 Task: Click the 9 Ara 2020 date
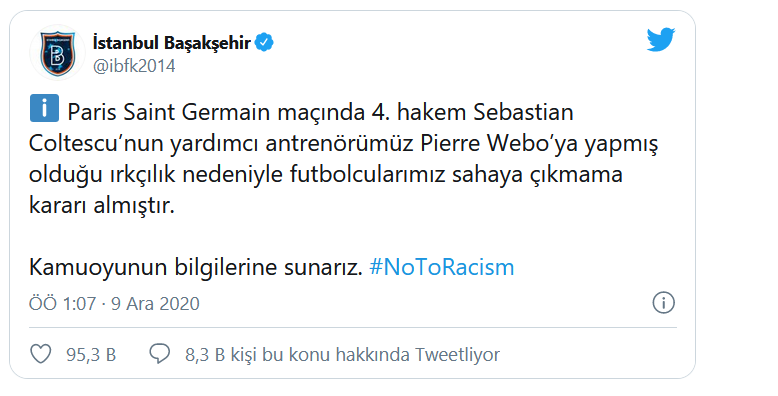155,304
